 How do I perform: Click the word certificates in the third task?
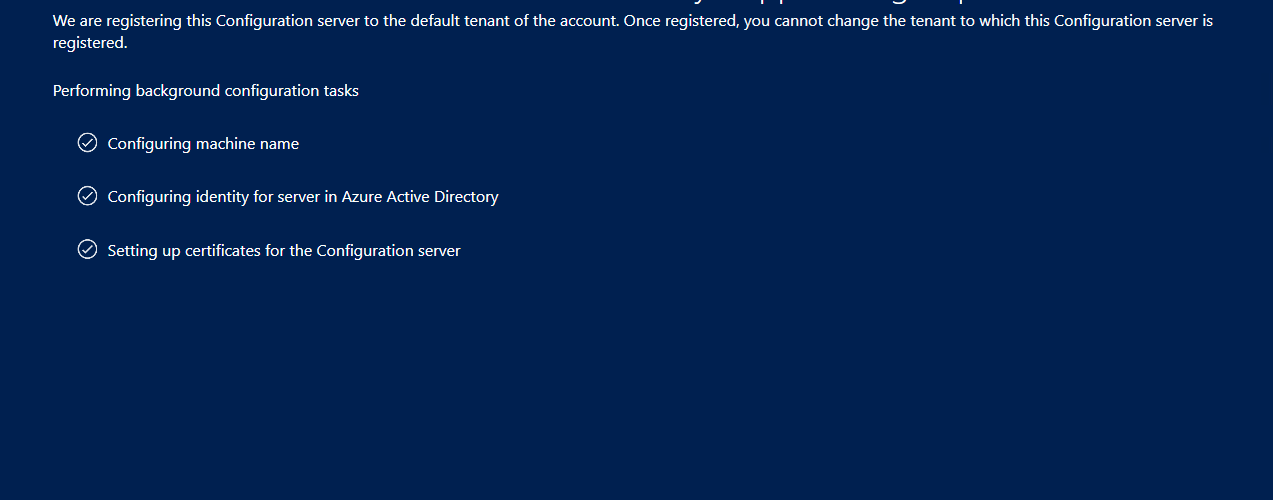click(221, 251)
